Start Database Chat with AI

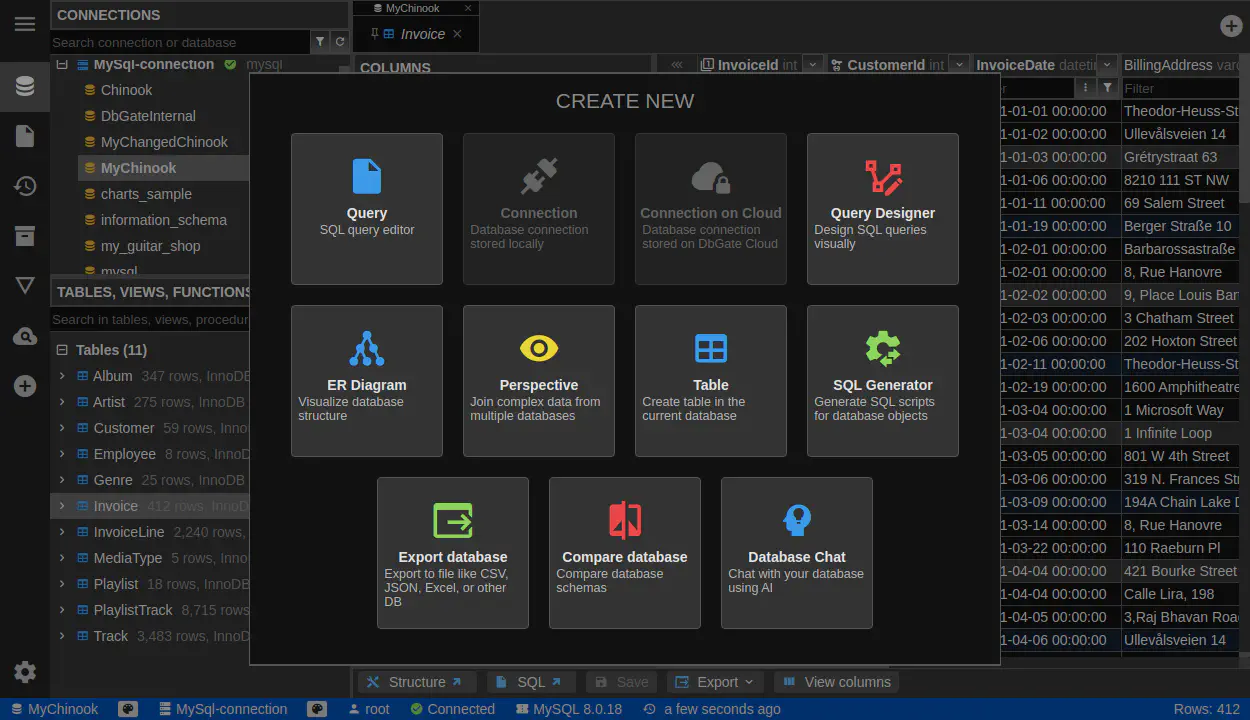coord(796,553)
